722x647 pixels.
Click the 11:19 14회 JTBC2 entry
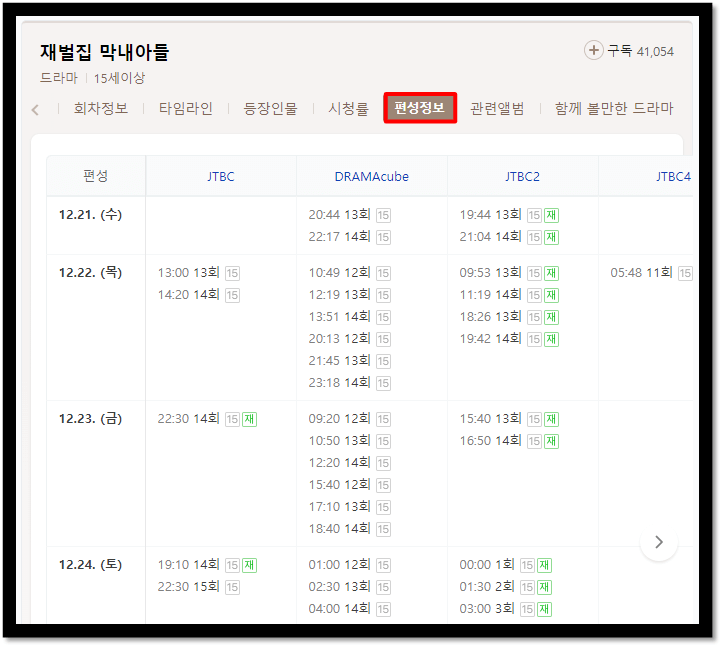coord(509,295)
